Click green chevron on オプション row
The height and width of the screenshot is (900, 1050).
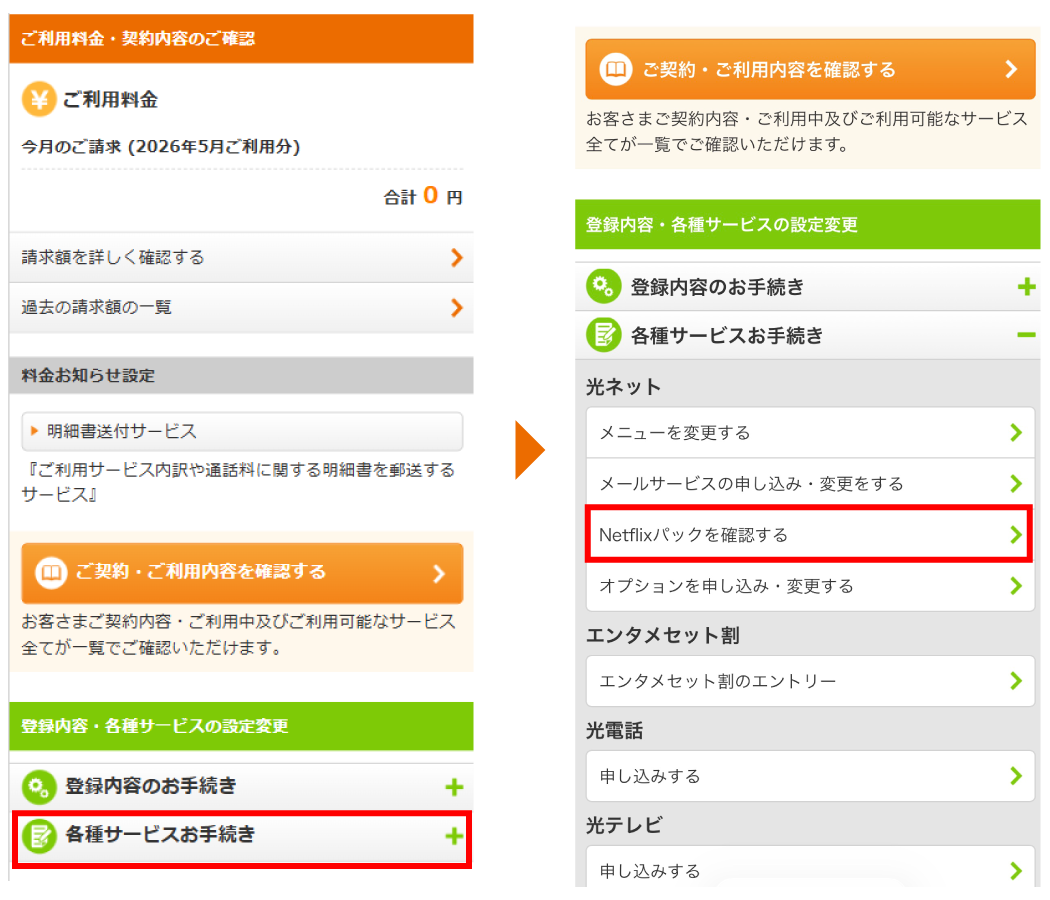1016,586
